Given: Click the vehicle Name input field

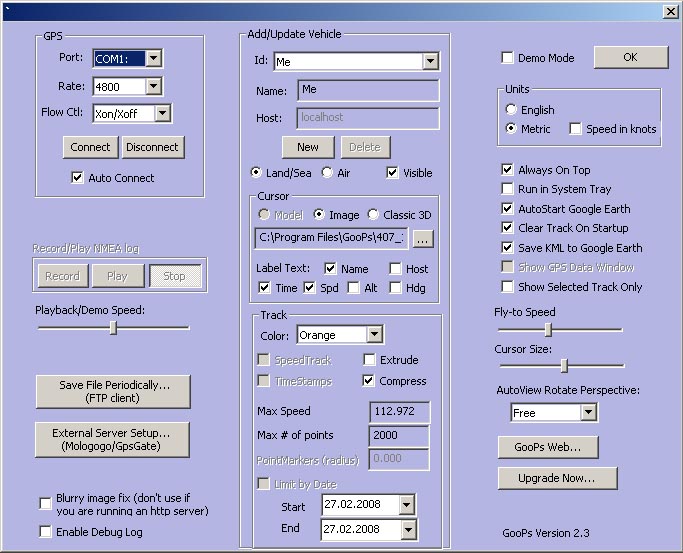Looking at the screenshot, I should (368, 90).
